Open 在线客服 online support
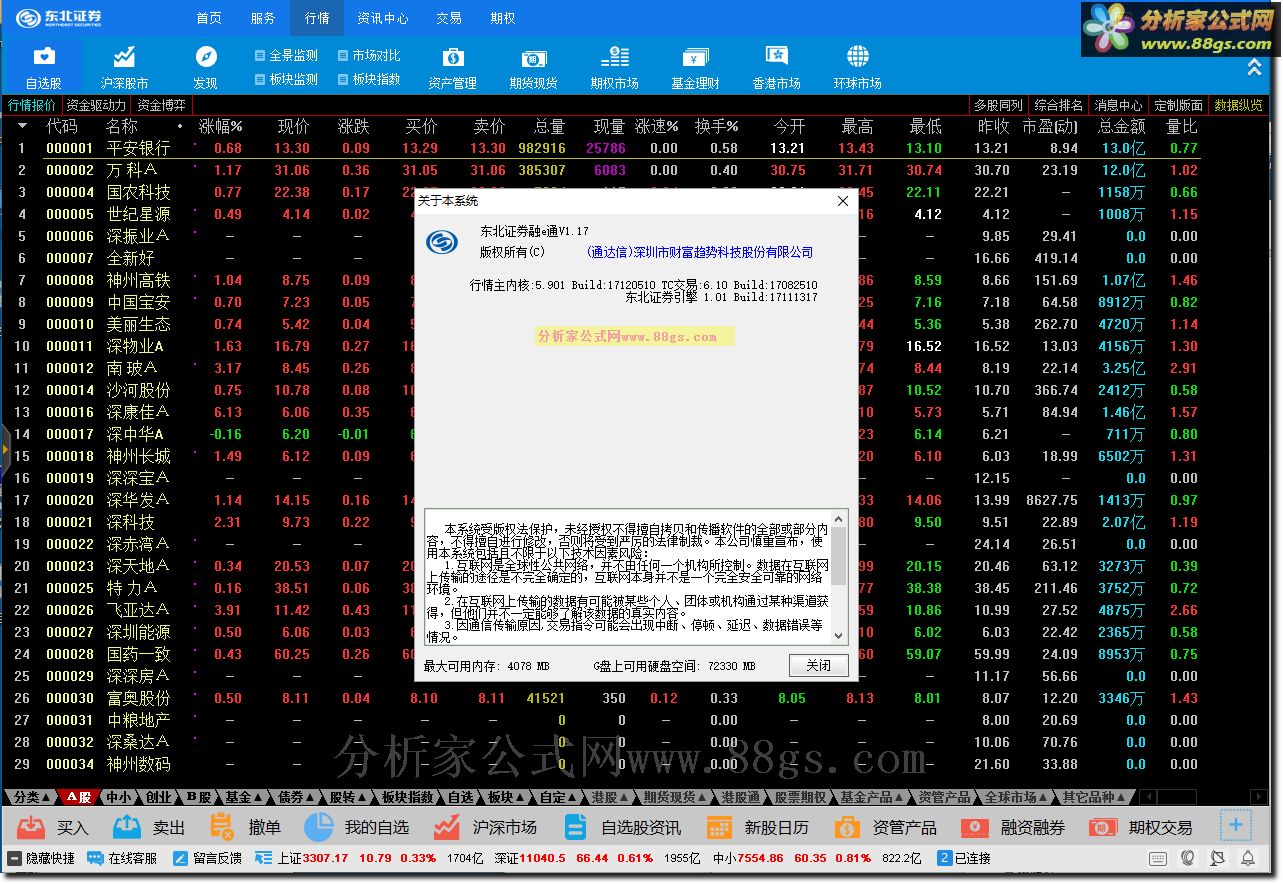Screen dimensions: 1283x884 click(x=123, y=859)
